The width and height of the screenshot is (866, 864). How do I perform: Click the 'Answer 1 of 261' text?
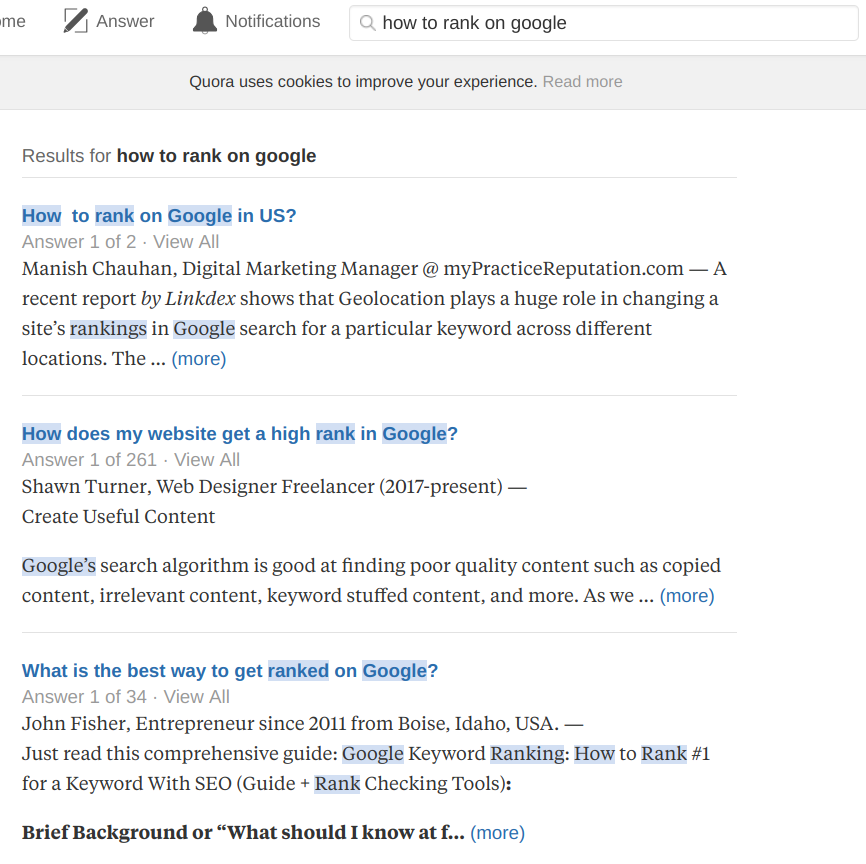click(x=89, y=460)
